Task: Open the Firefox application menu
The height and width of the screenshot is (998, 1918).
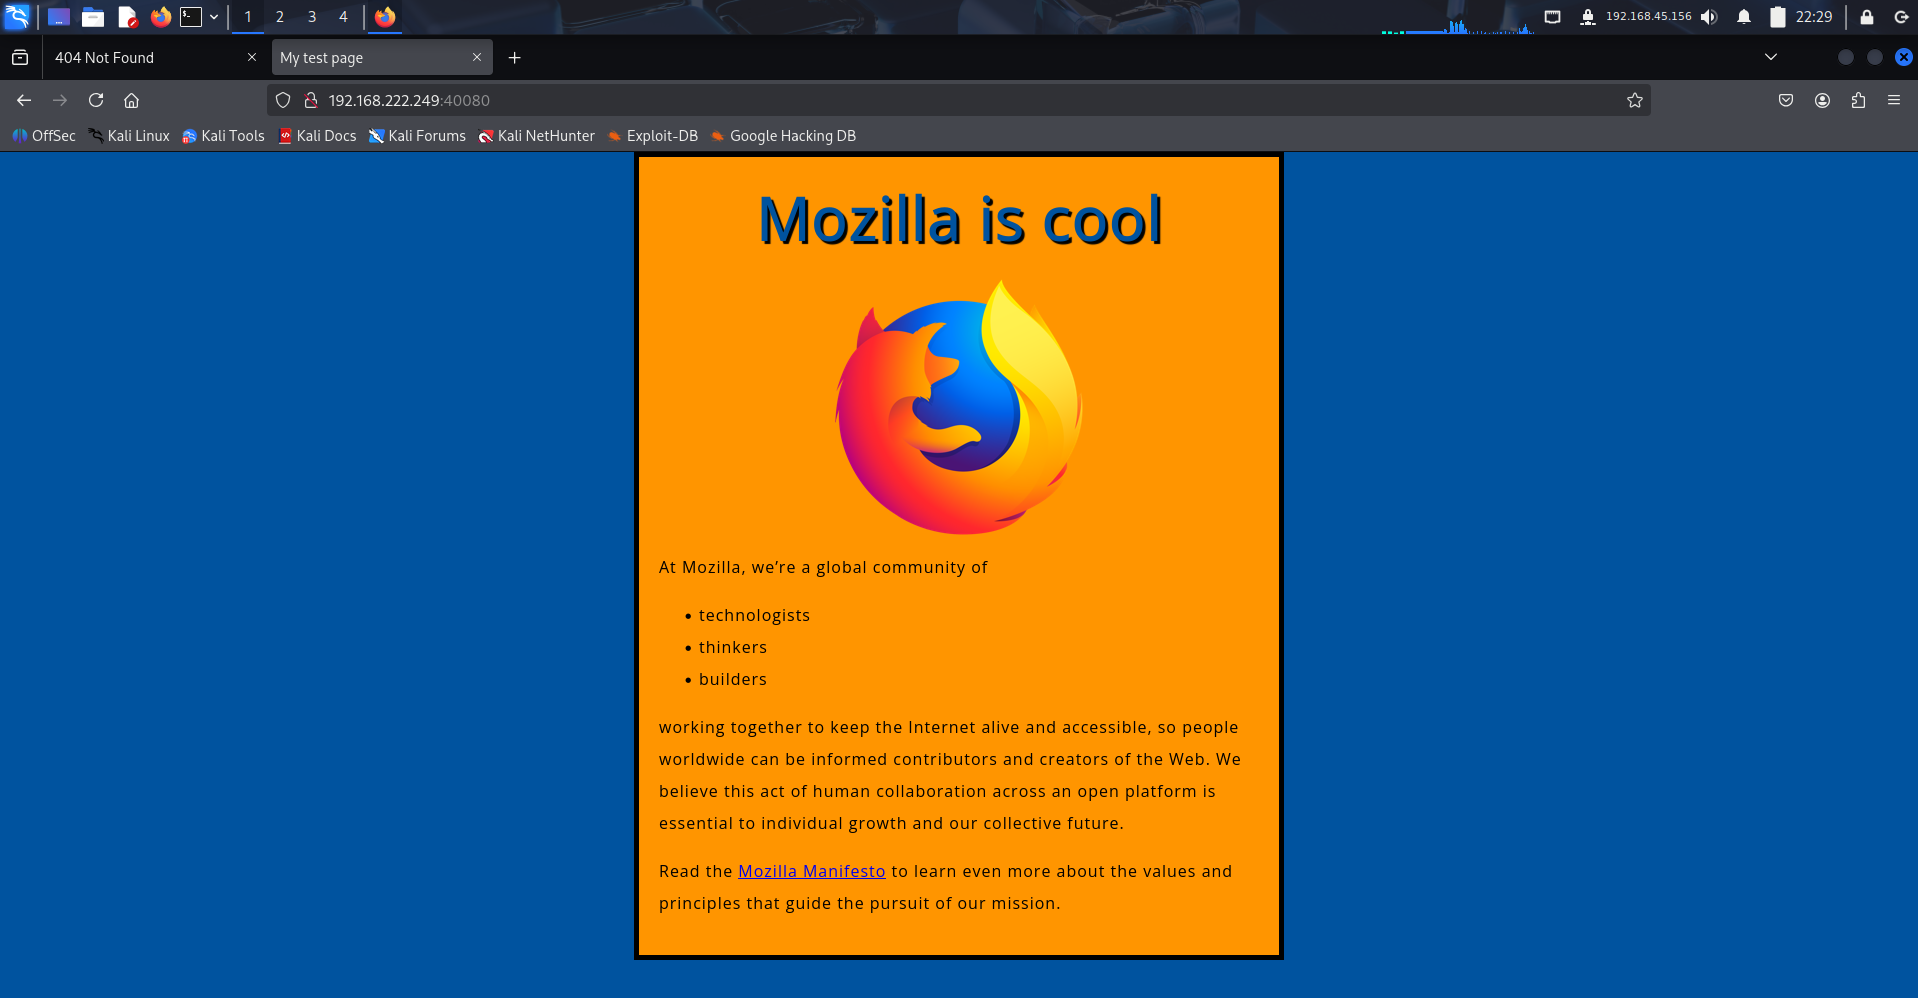Action: (x=1894, y=100)
